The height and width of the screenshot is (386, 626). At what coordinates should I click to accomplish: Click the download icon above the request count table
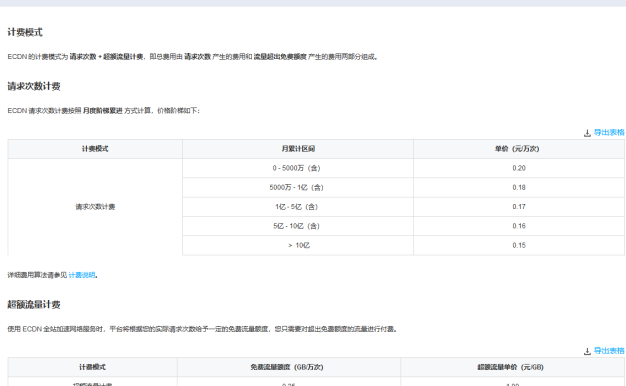pos(587,133)
